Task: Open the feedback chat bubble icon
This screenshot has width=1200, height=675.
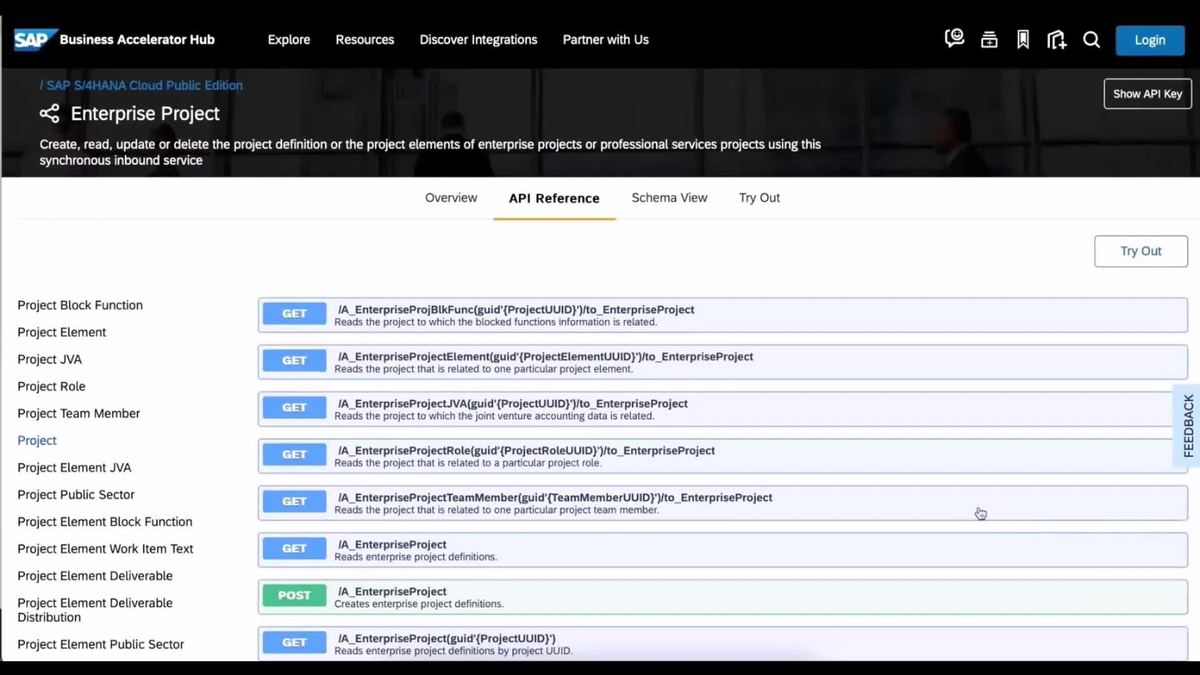Action: [x=954, y=38]
